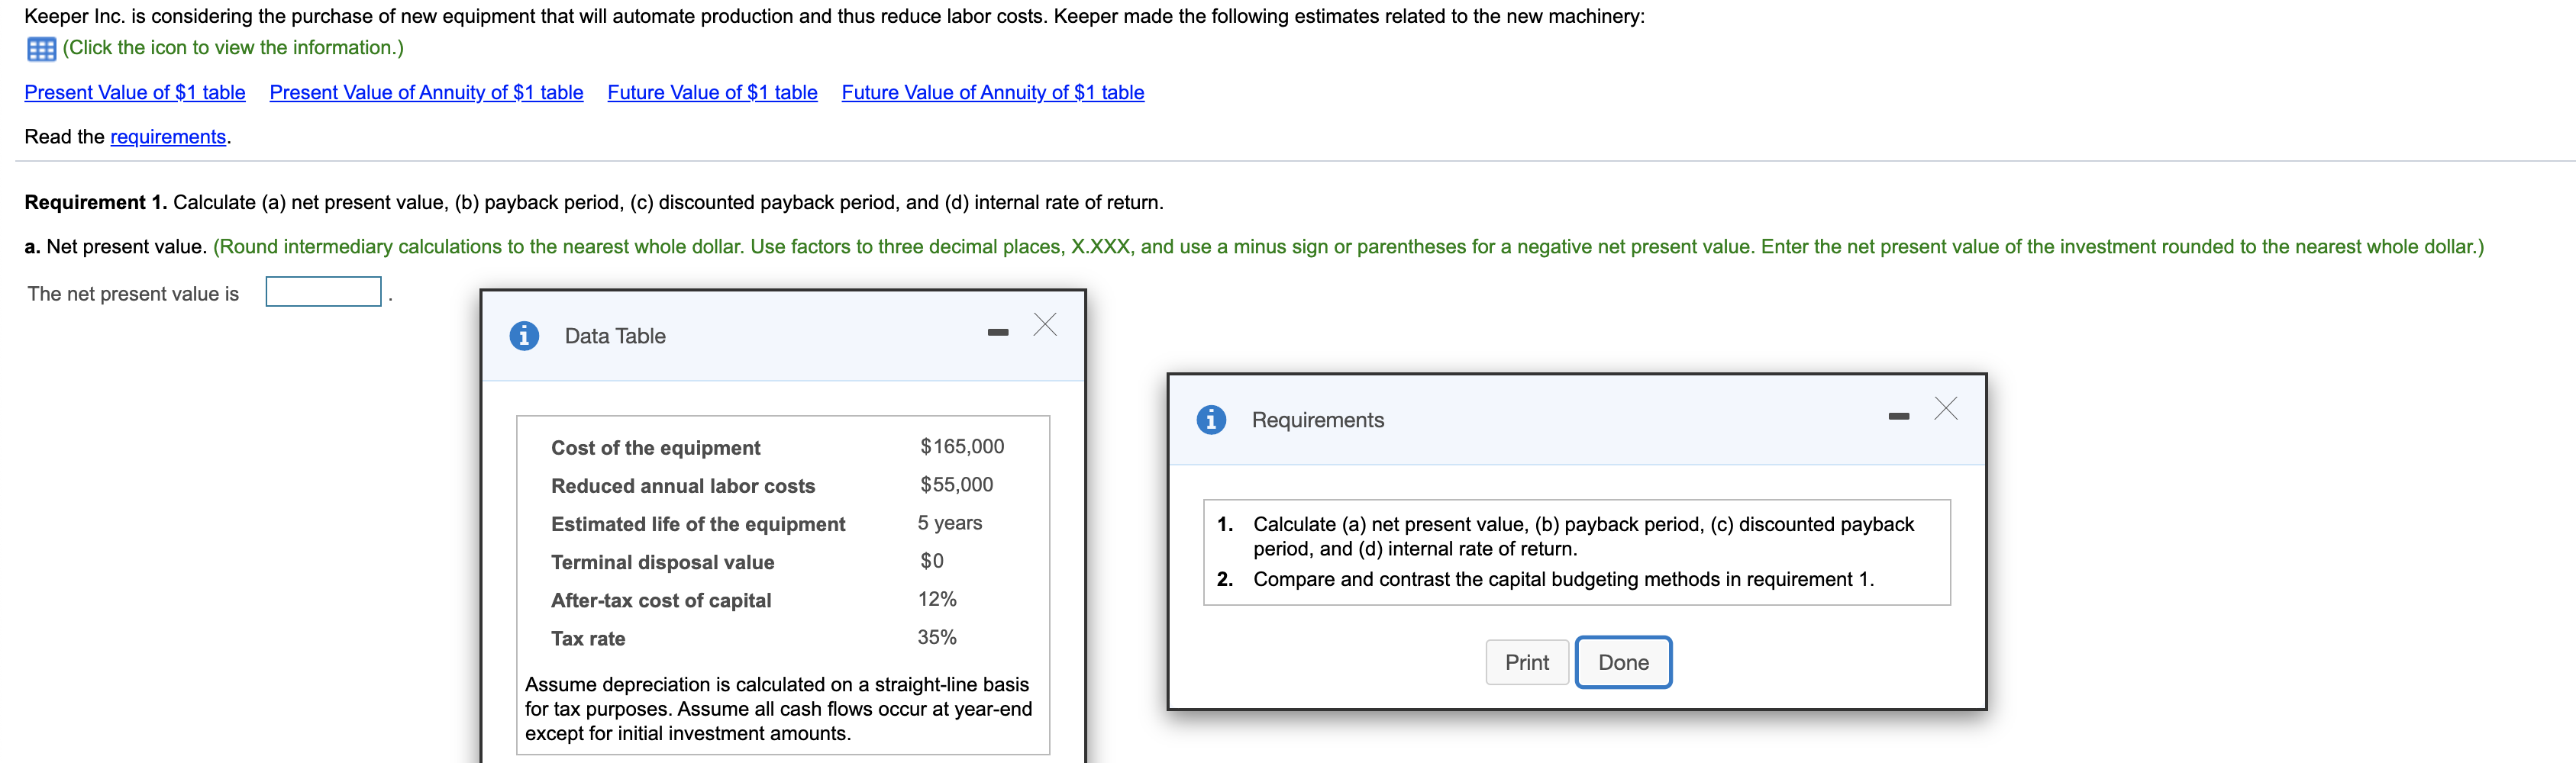Click the Data Table info icon
Image resolution: width=2576 pixels, height=763 pixels.
coord(524,336)
